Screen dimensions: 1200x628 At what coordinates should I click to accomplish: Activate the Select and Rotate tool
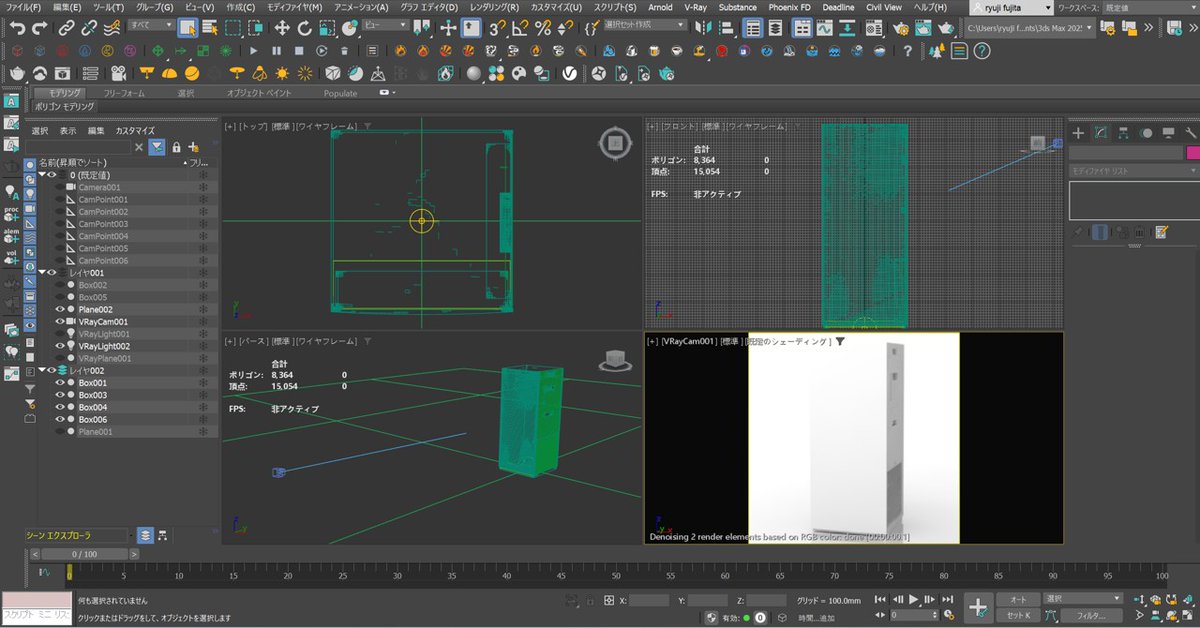click(305, 28)
